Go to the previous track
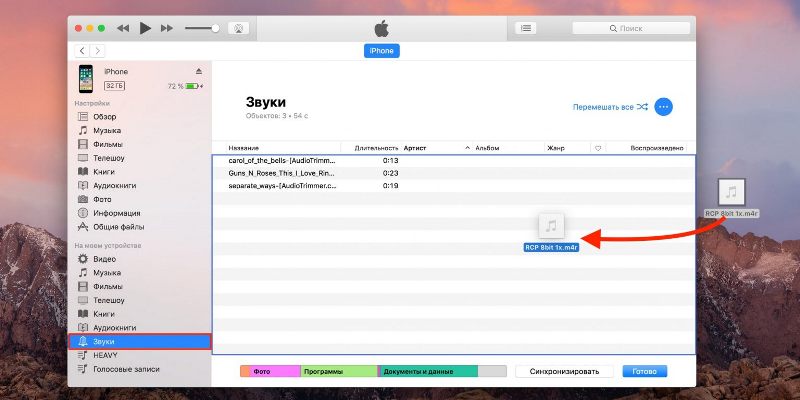 click(123, 29)
